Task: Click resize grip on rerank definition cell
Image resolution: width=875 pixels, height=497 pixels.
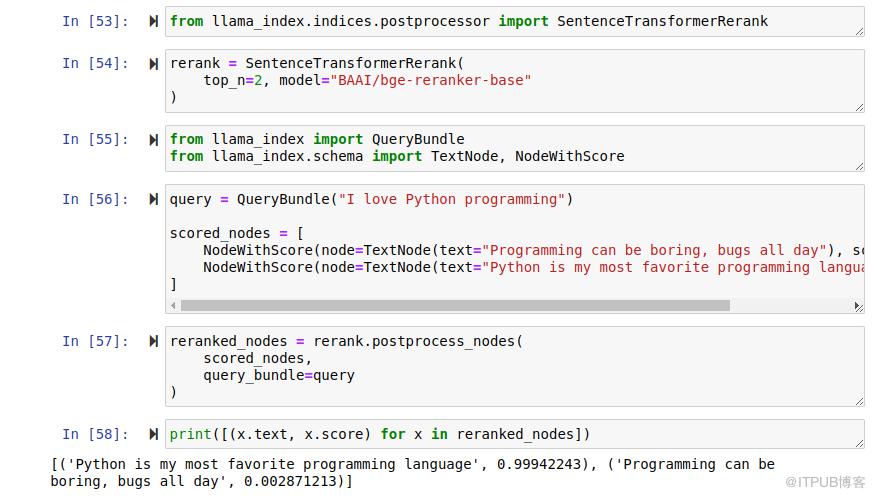Action: coord(859,106)
